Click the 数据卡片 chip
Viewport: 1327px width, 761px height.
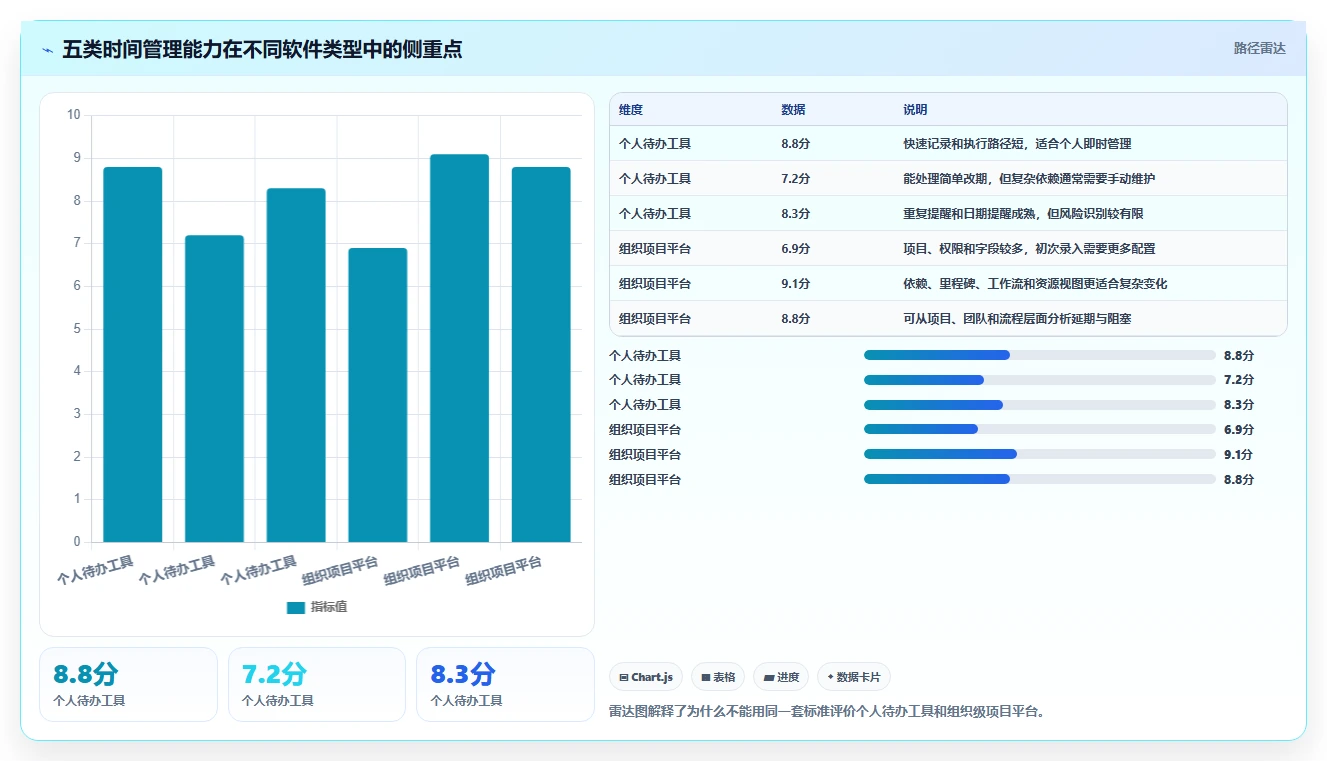pos(854,677)
